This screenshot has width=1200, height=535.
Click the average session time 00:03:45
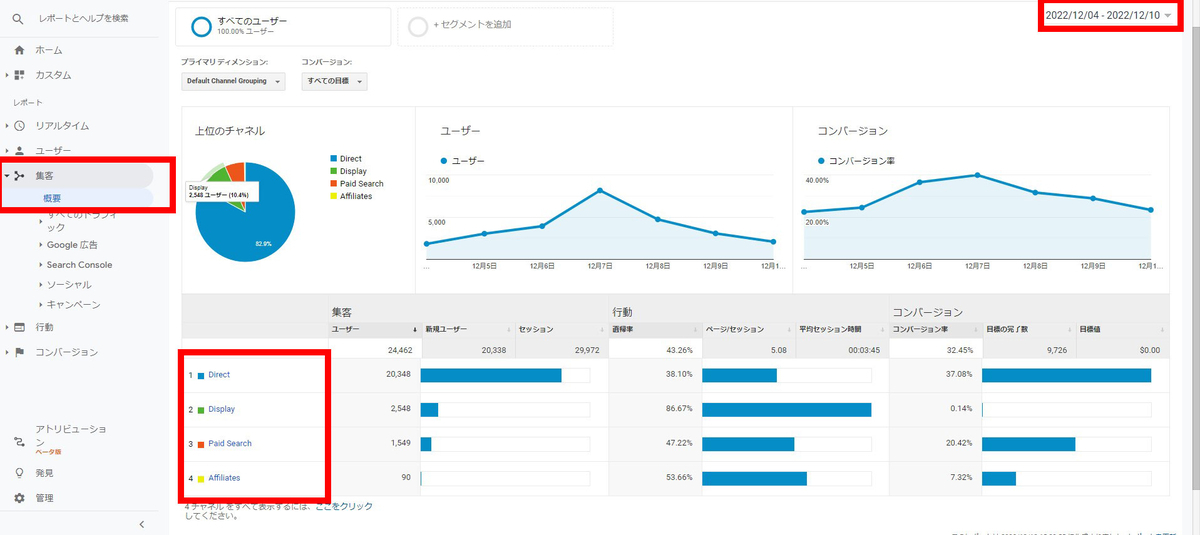point(866,350)
